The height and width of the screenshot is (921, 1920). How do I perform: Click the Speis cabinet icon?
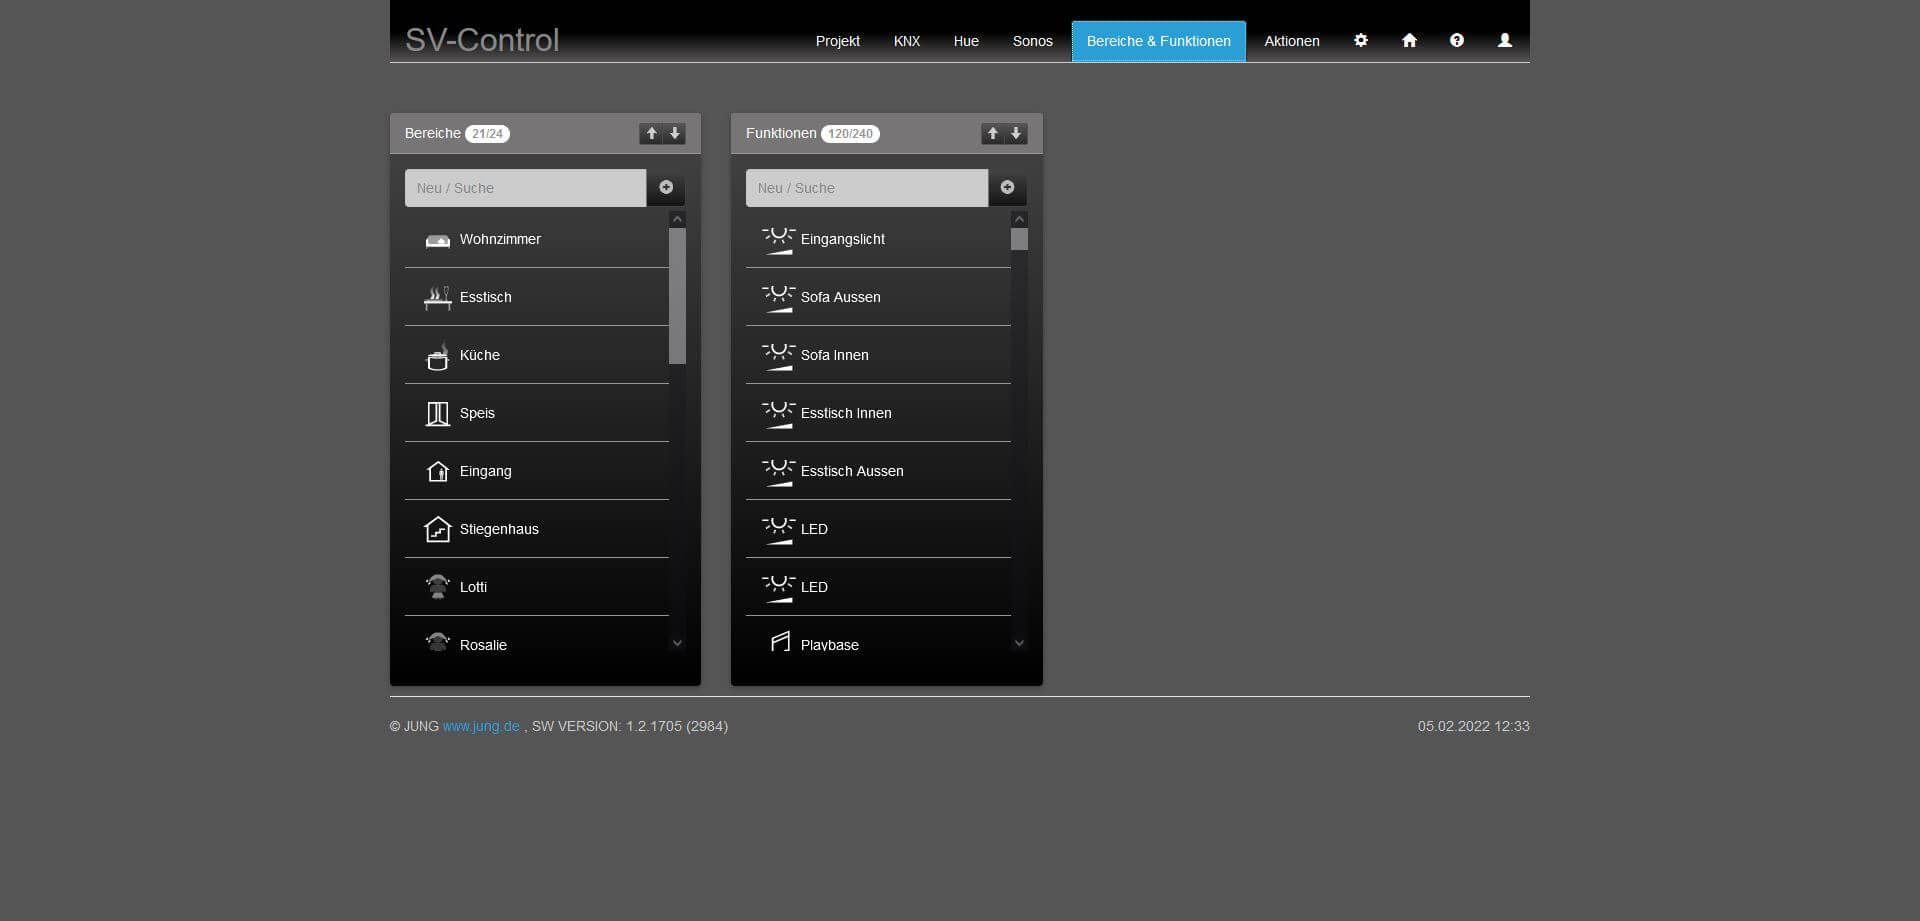[437, 414]
